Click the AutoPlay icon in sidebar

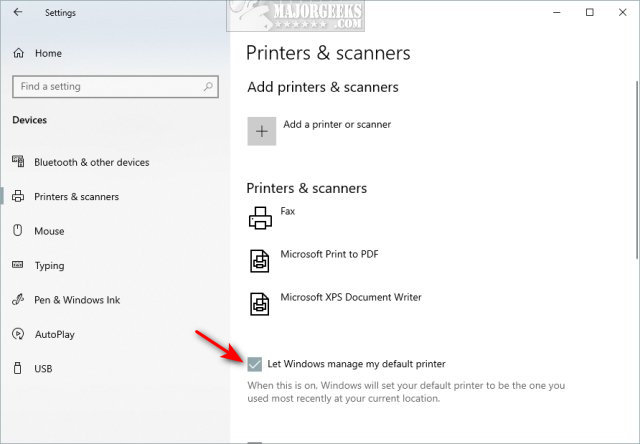point(18,334)
